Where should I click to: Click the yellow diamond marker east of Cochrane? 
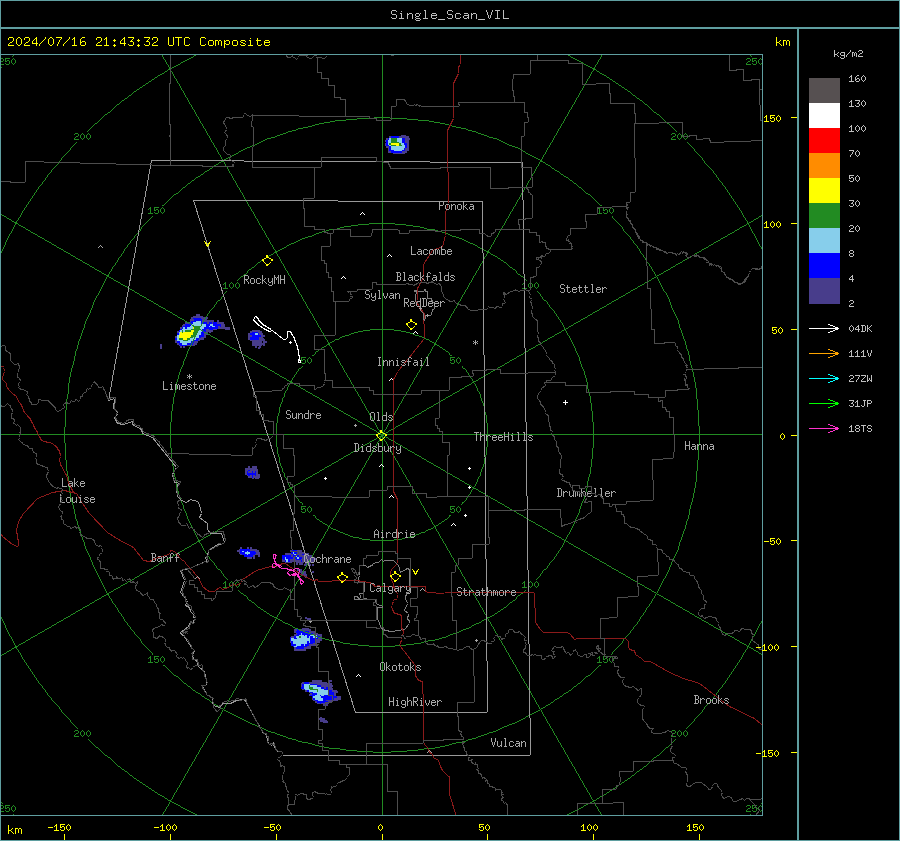click(x=342, y=577)
